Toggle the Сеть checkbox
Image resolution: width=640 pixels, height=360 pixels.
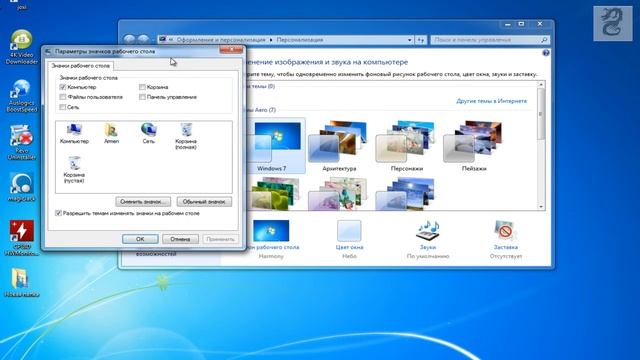pyautogui.click(x=62, y=107)
